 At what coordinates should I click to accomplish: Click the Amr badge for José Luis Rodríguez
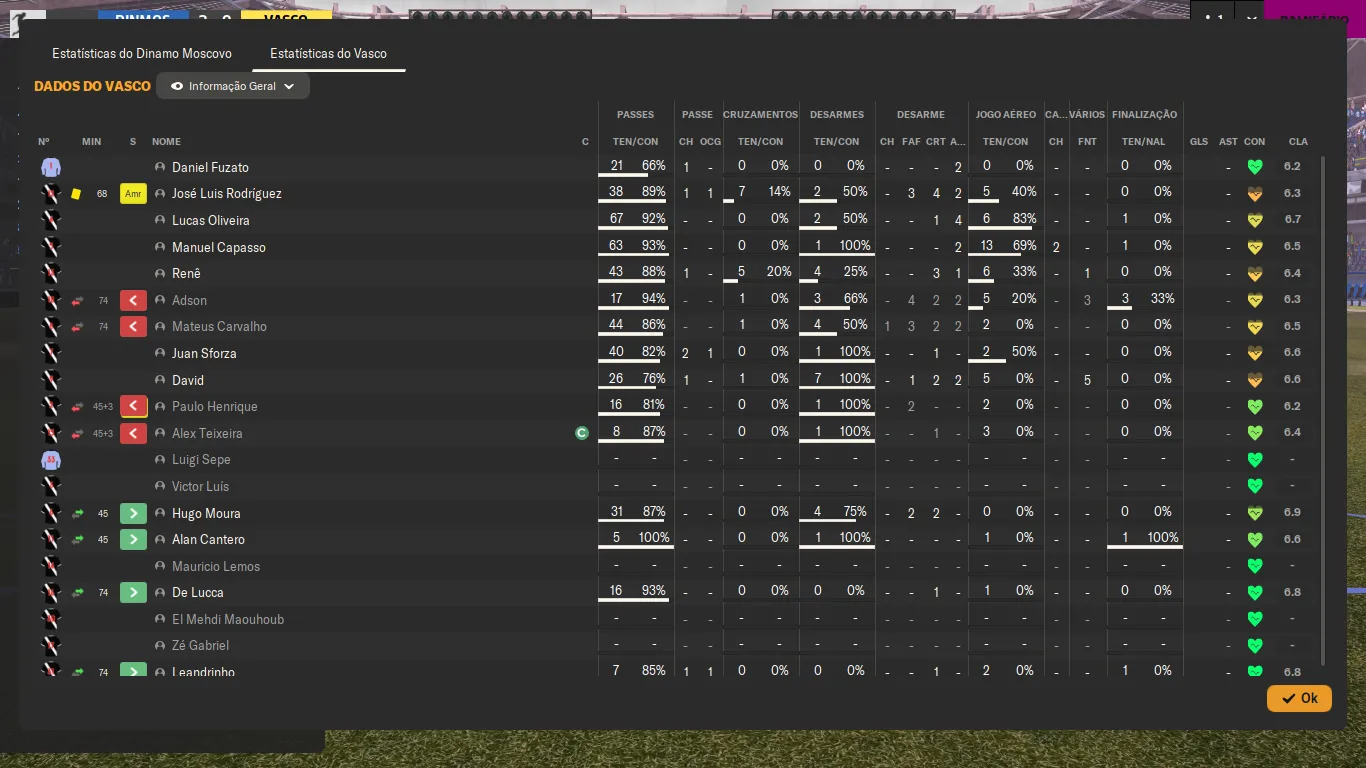click(x=133, y=194)
